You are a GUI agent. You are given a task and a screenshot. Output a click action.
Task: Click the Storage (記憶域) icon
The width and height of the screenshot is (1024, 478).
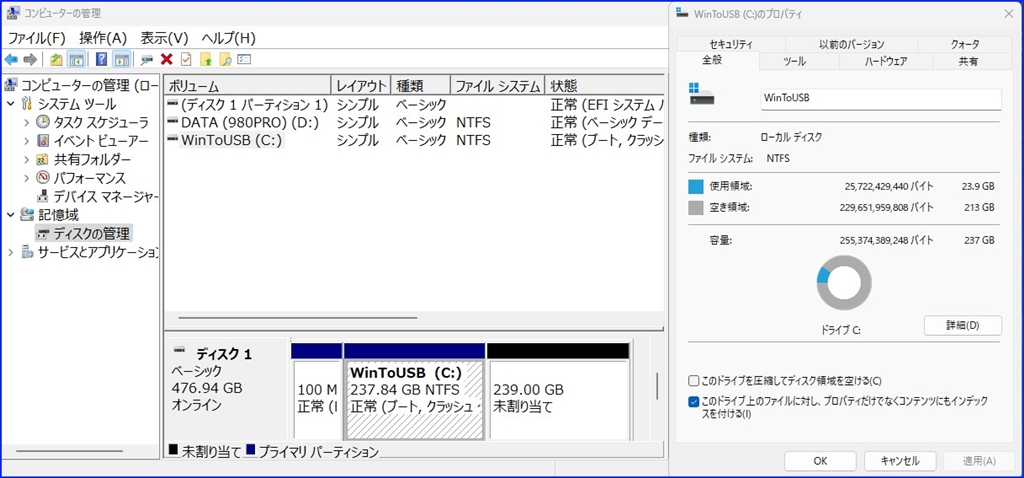coord(27,214)
